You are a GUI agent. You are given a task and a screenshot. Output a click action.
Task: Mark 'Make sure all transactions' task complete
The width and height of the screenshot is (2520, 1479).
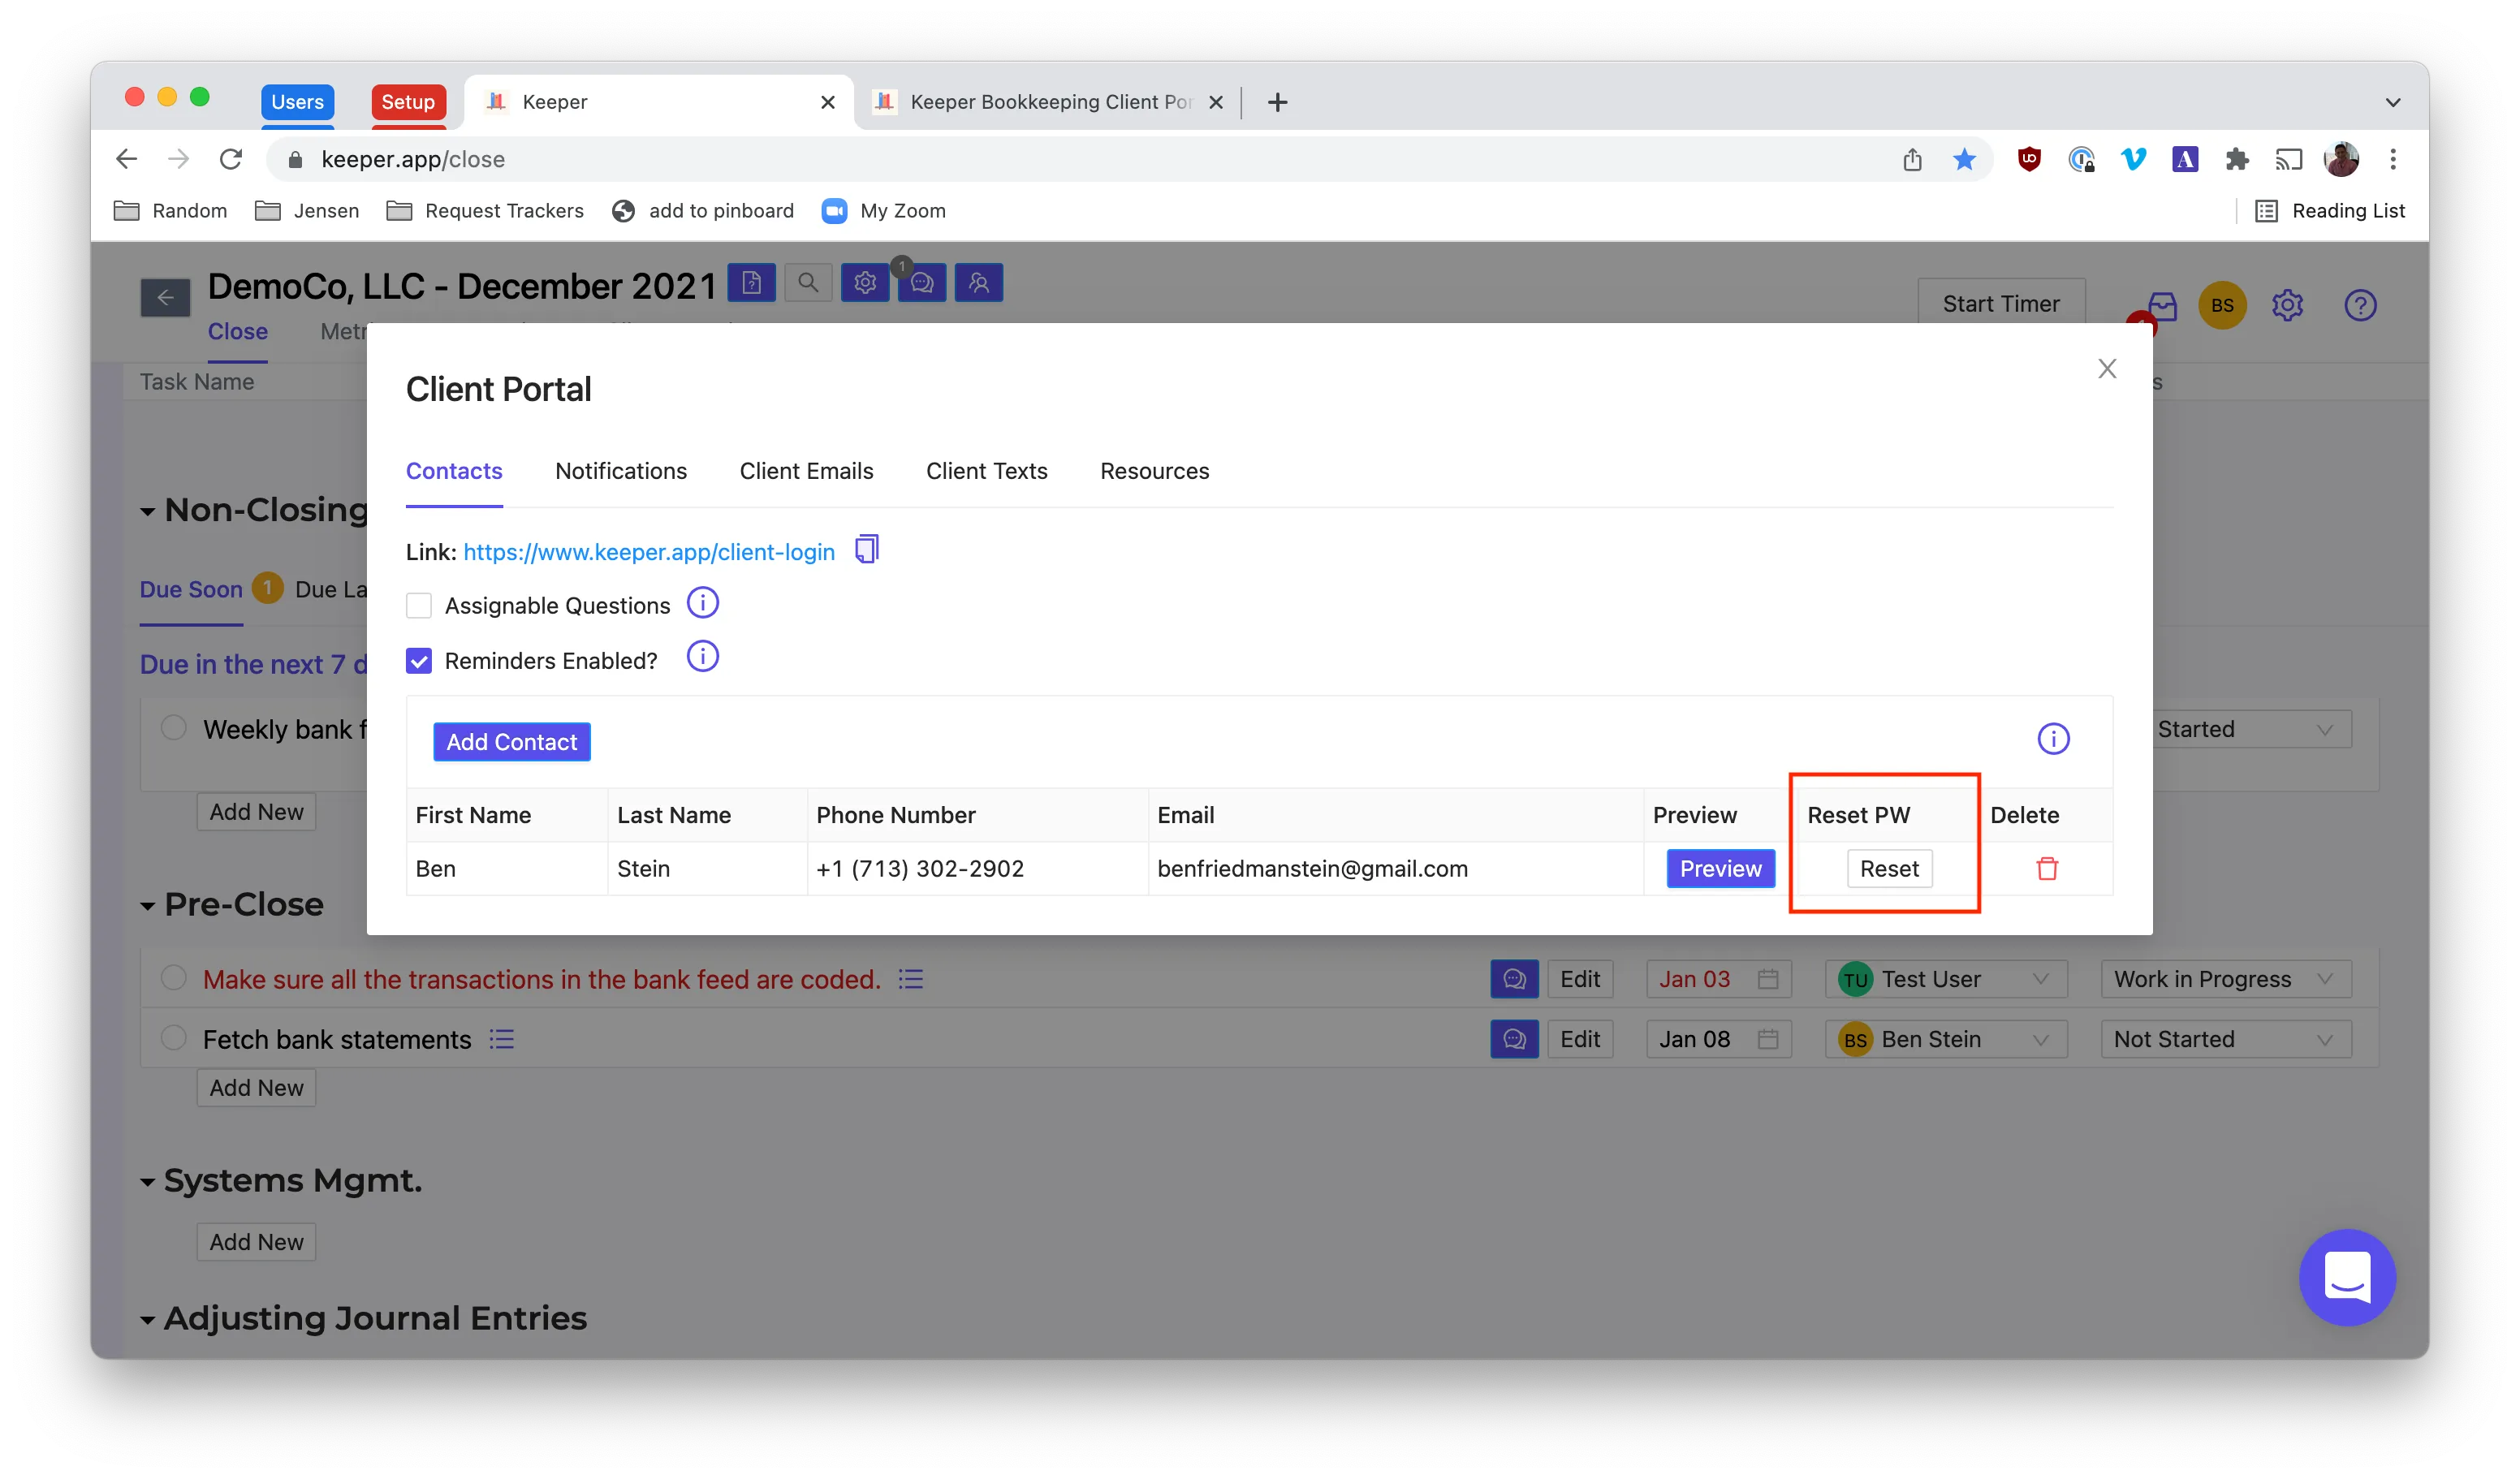(174, 978)
